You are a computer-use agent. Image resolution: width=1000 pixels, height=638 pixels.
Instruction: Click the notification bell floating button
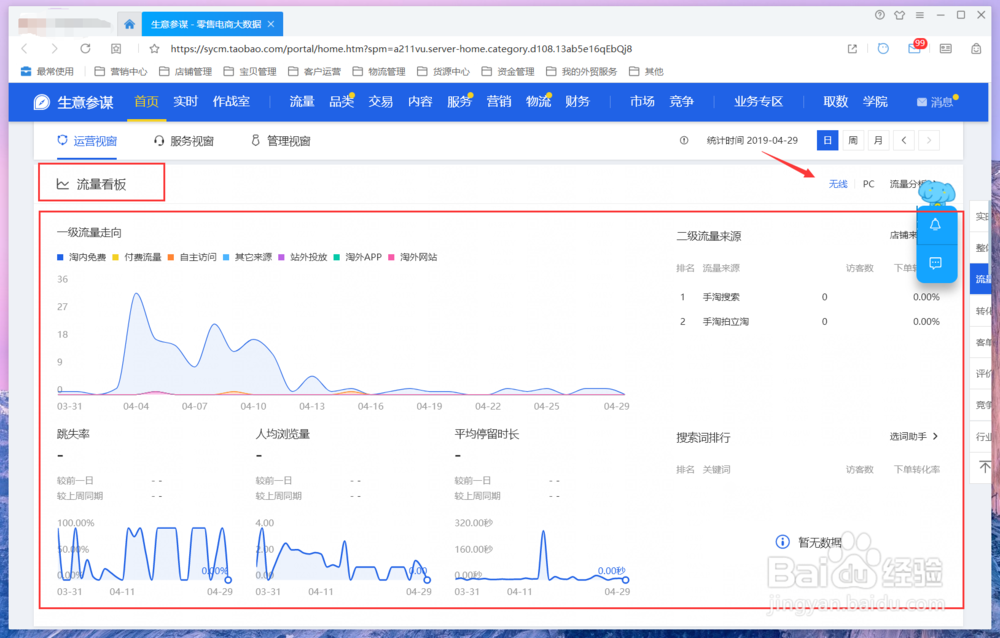[936, 225]
